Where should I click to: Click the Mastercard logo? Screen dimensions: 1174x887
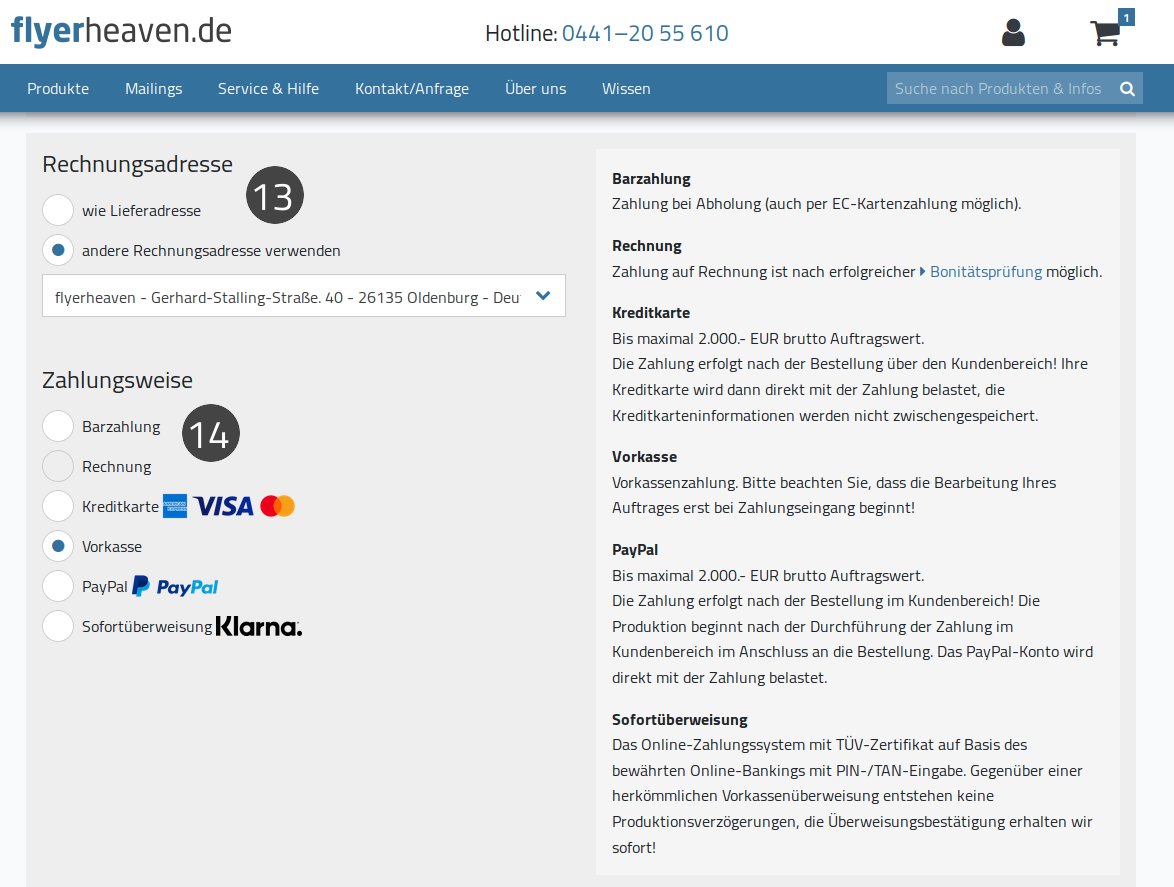pos(278,507)
